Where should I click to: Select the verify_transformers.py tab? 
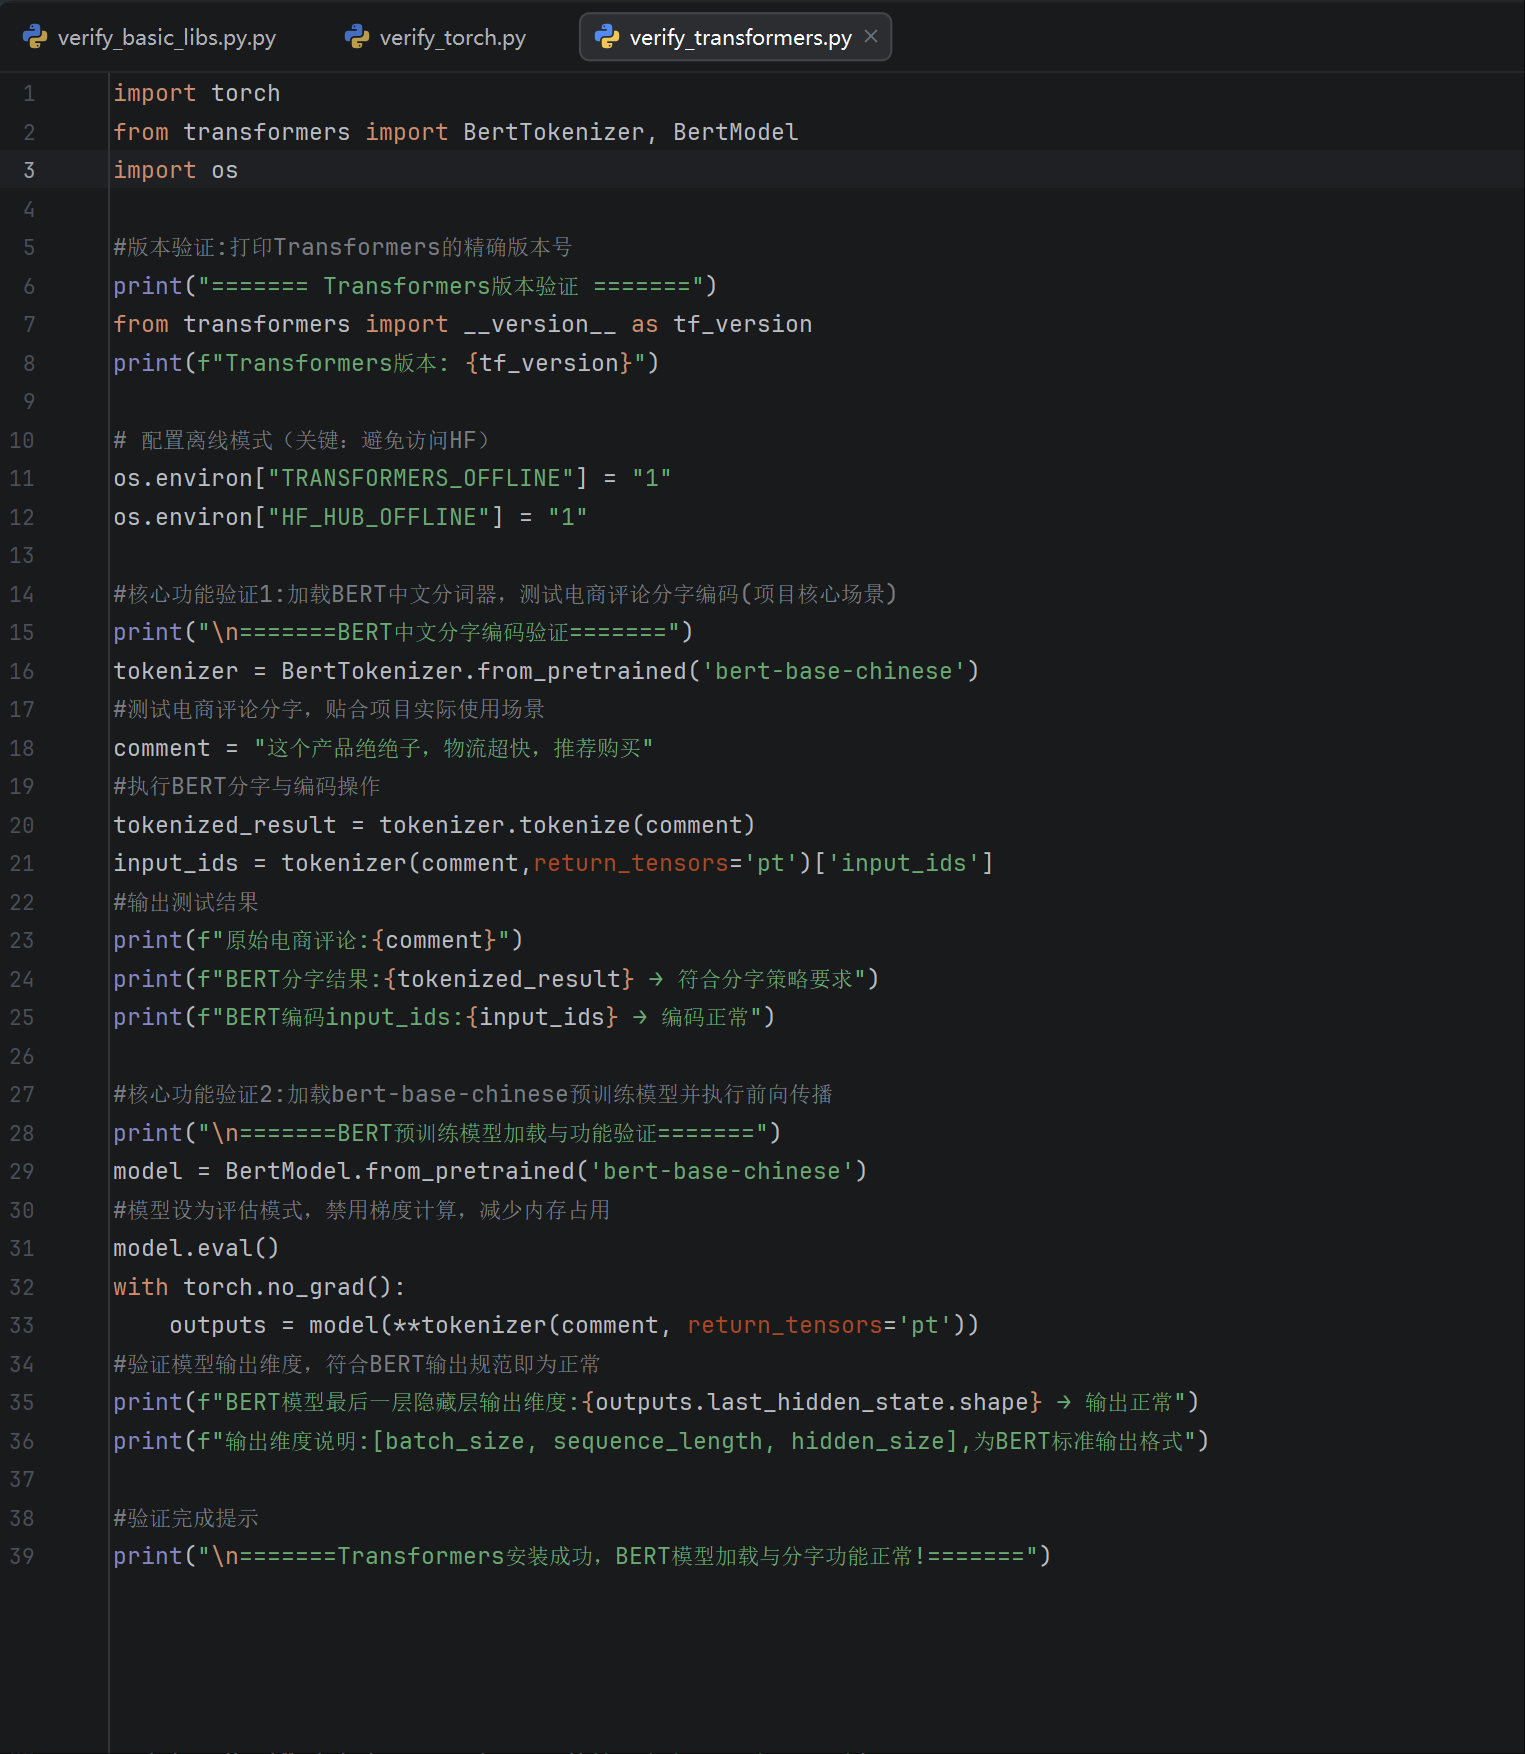click(x=735, y=37)
